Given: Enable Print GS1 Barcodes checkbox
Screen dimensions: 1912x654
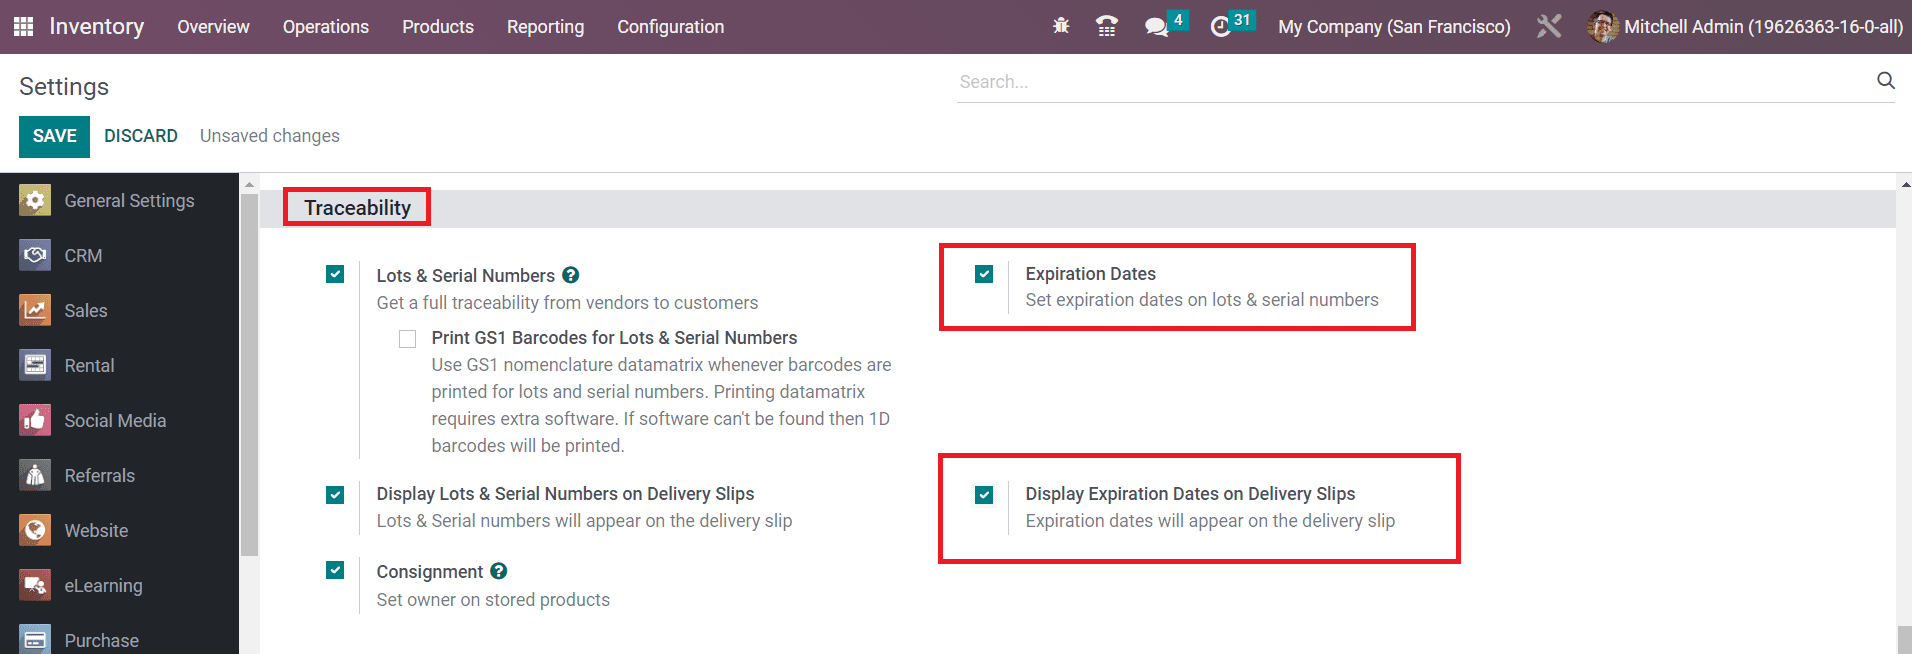Looking at the screenshot, I should (x=407, y=339).
